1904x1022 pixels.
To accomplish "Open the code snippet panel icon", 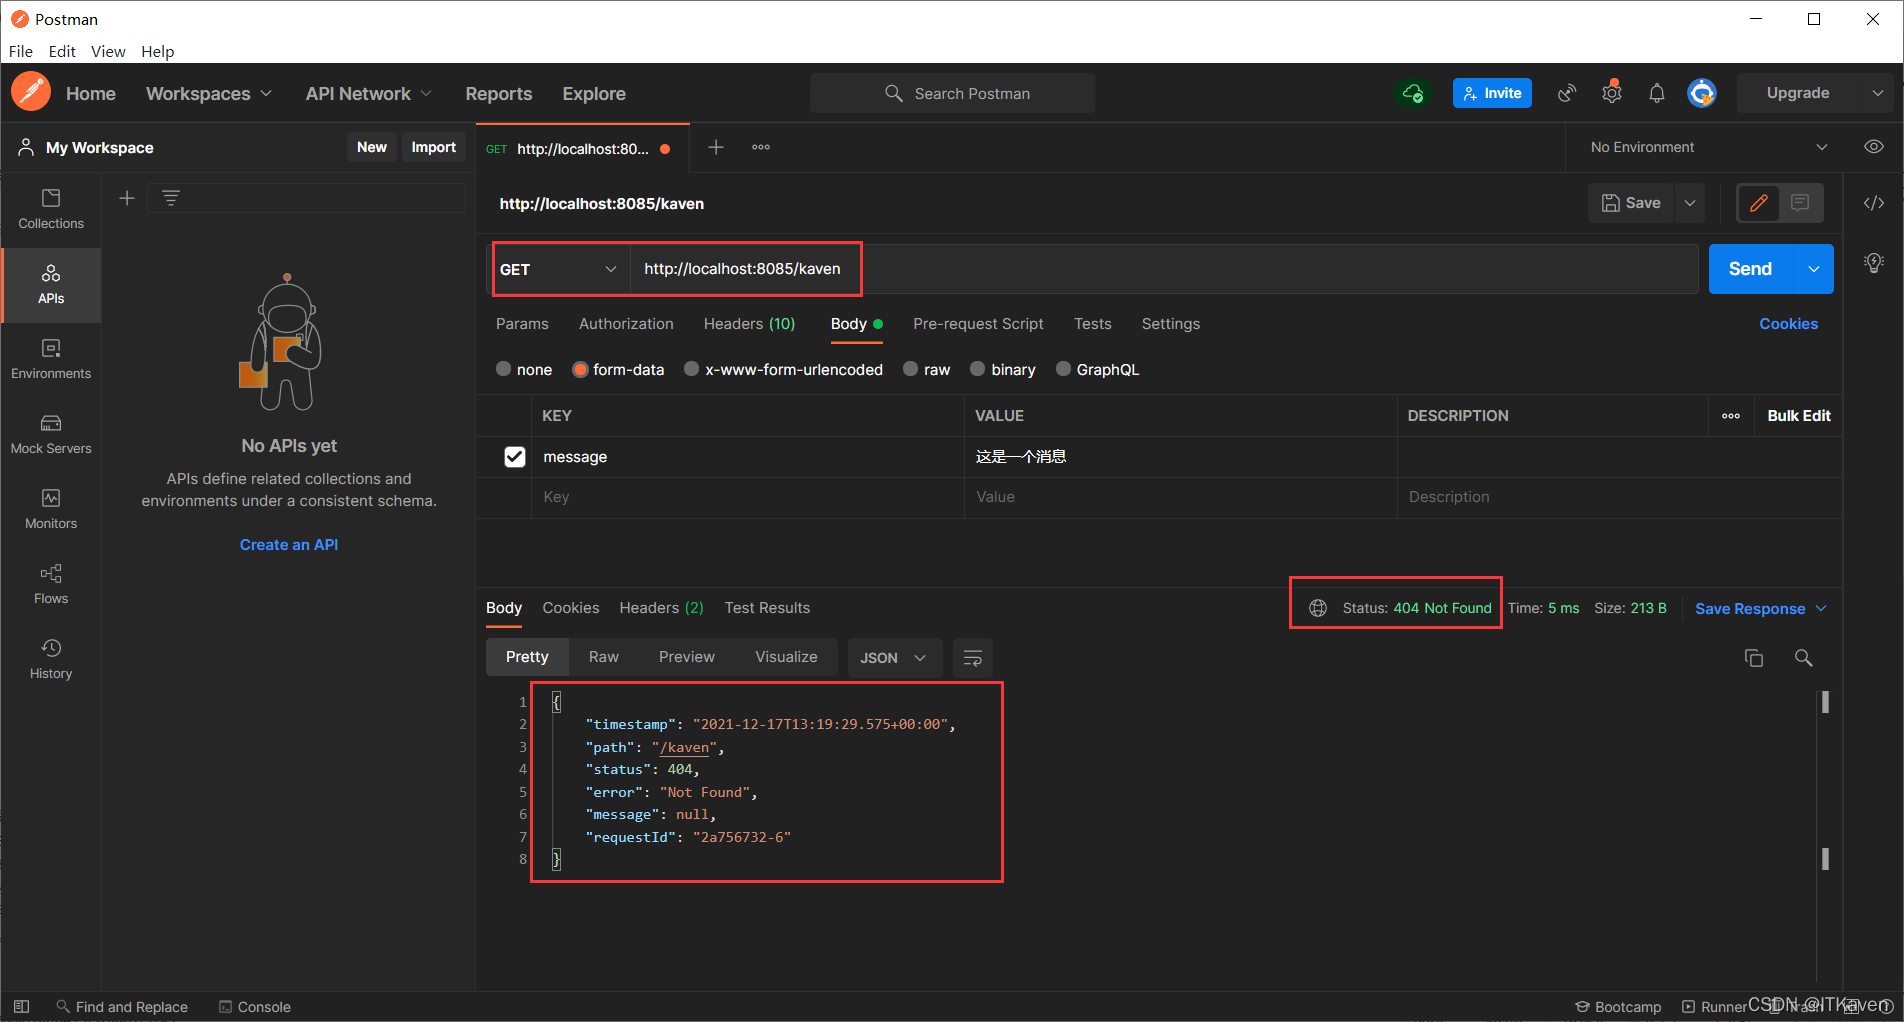I will tap(1874, 203).
